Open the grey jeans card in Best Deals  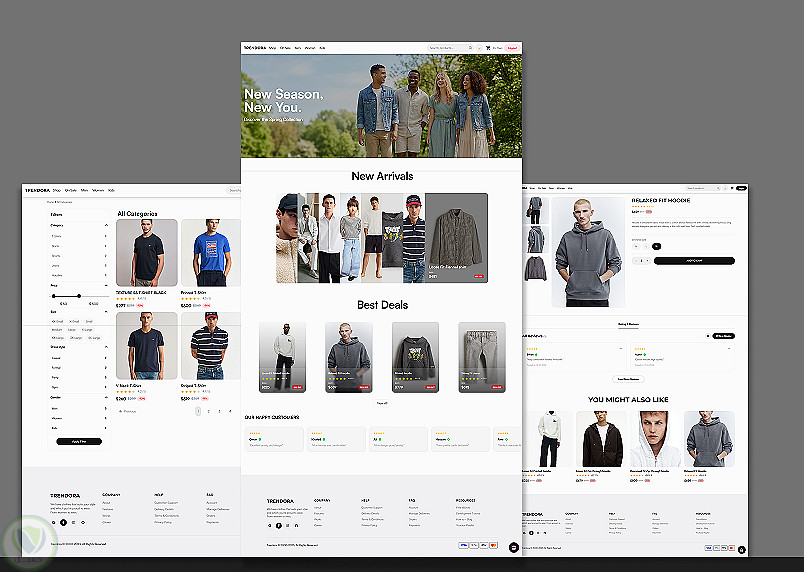481,357
